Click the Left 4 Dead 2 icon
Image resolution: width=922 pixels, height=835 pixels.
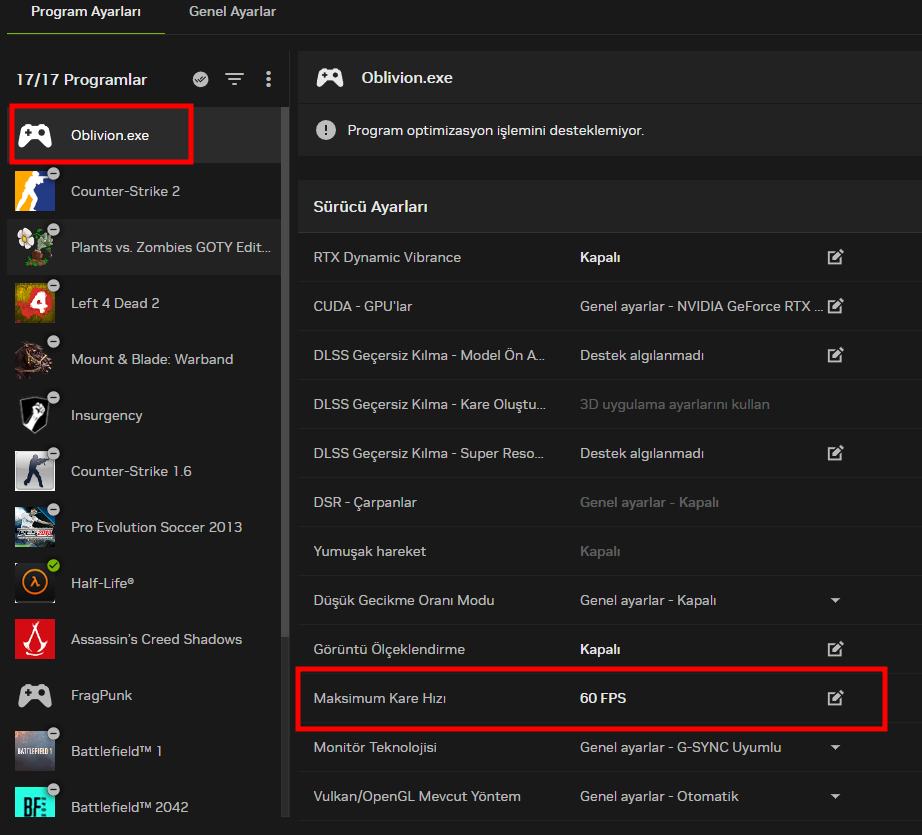(35, 303)
